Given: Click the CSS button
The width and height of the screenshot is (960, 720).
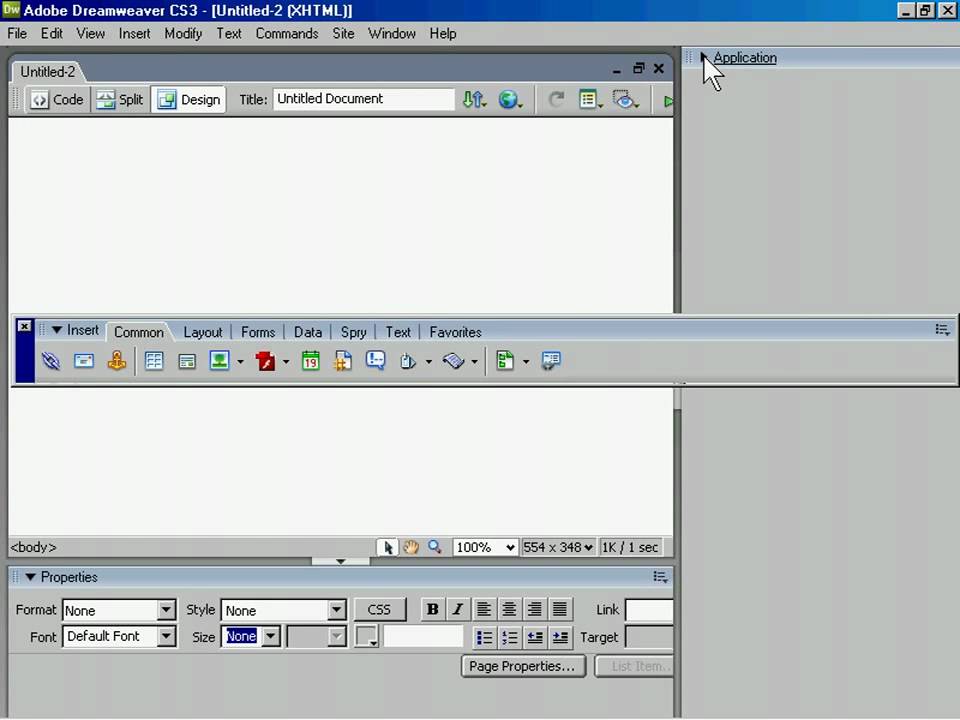Looking at the screenshot, I should (380, 610).
